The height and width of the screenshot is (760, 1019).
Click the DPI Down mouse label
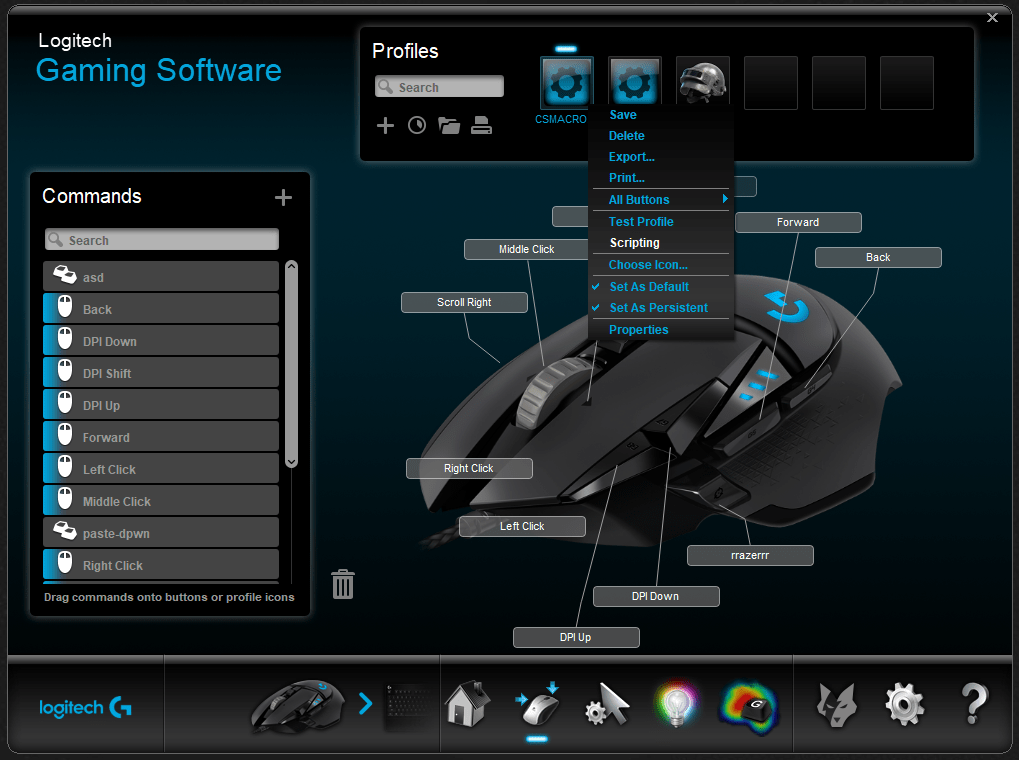656,596
